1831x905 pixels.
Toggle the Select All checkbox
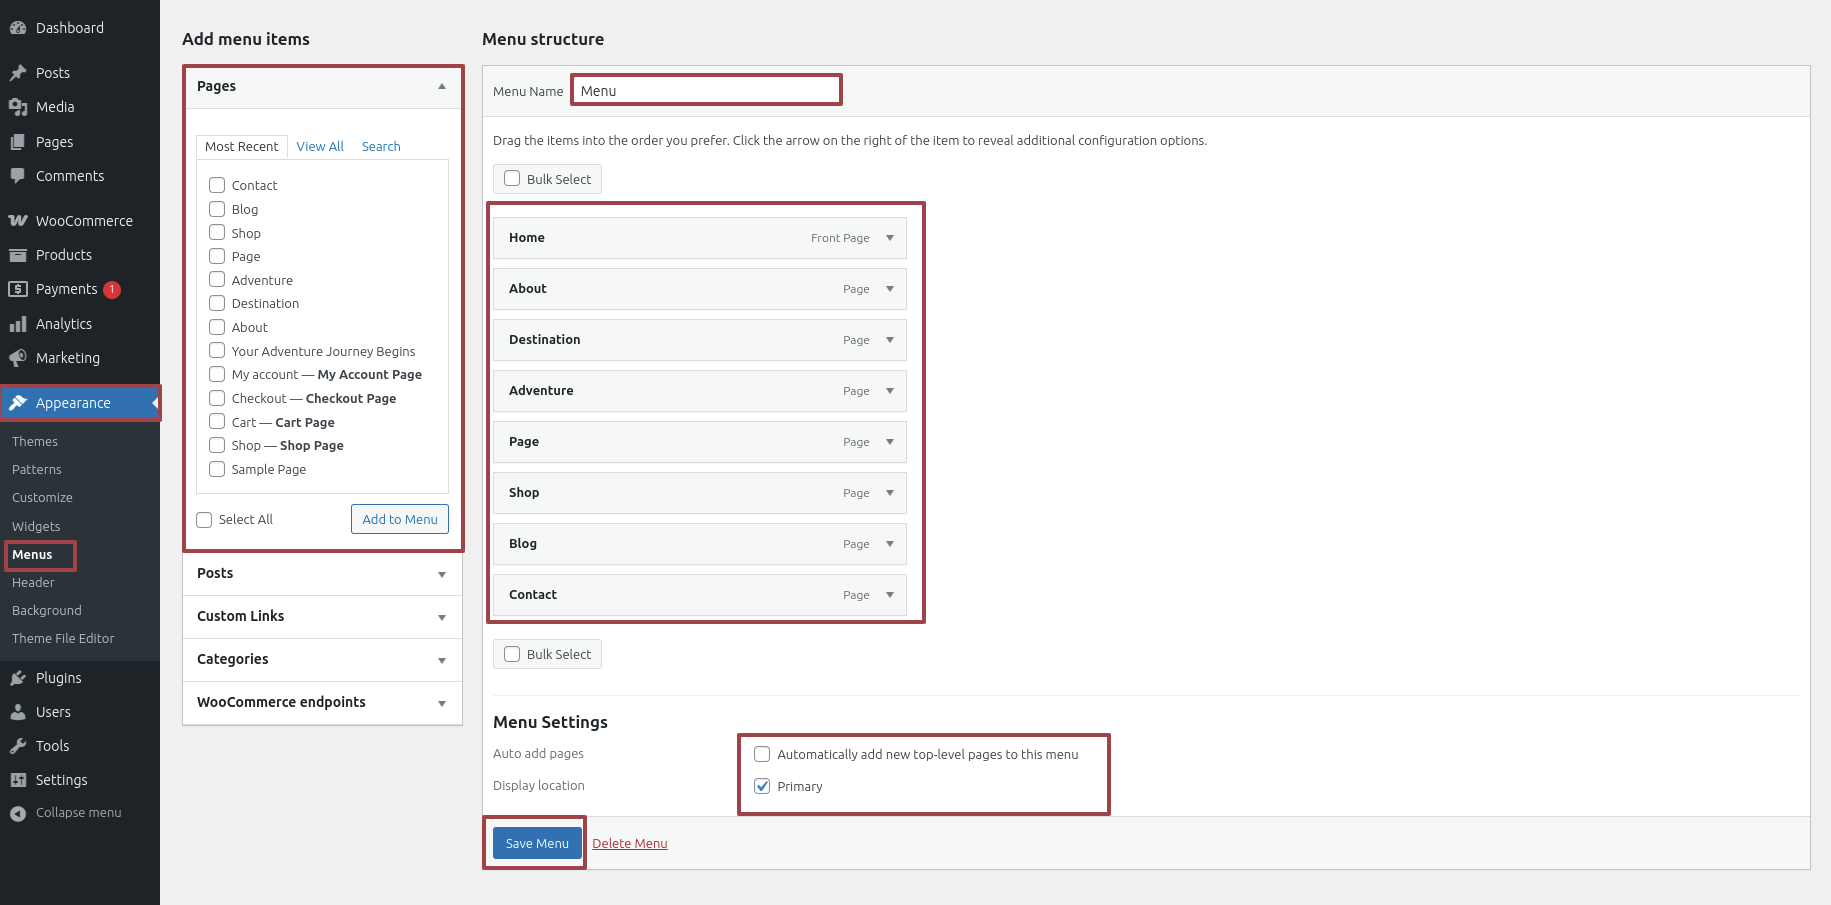coord(204,520)
